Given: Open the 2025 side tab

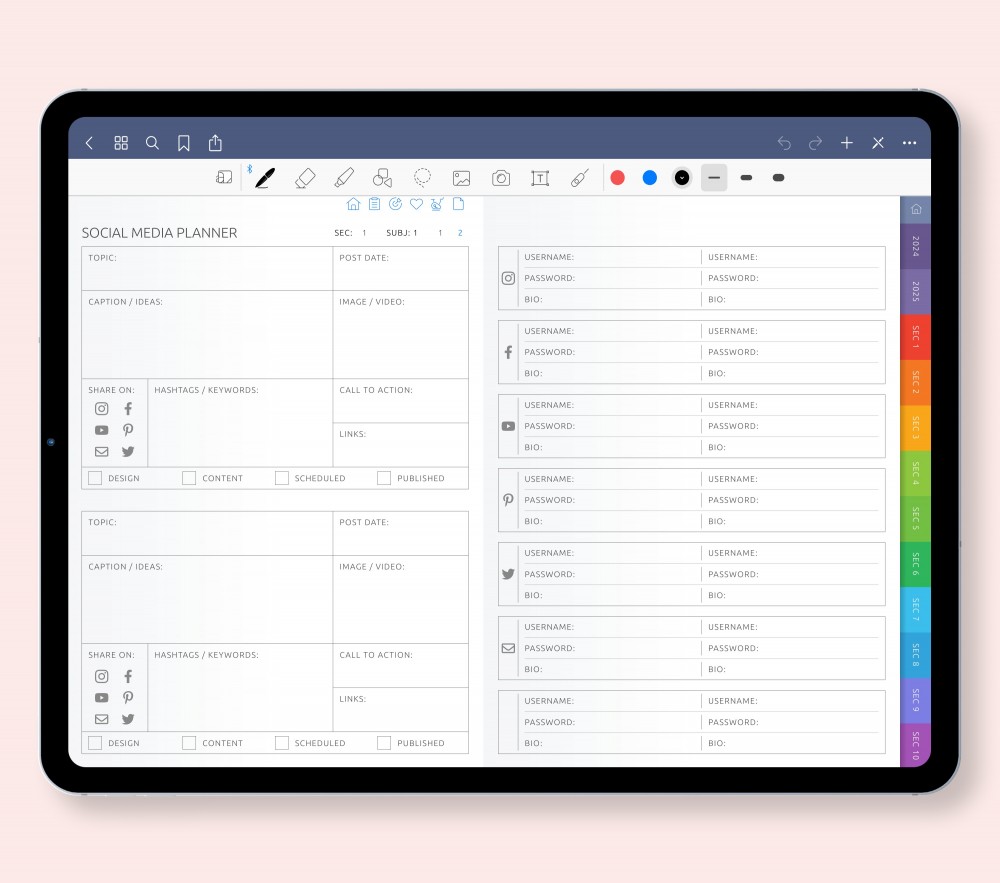Looking at the screenshot, I should (x=916, y=291).
